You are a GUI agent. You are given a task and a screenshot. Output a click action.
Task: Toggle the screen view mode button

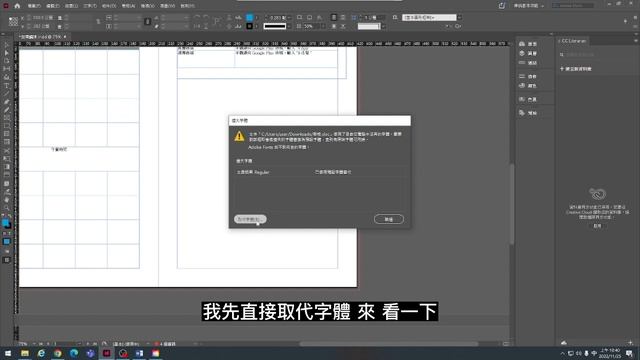[7, 260]
